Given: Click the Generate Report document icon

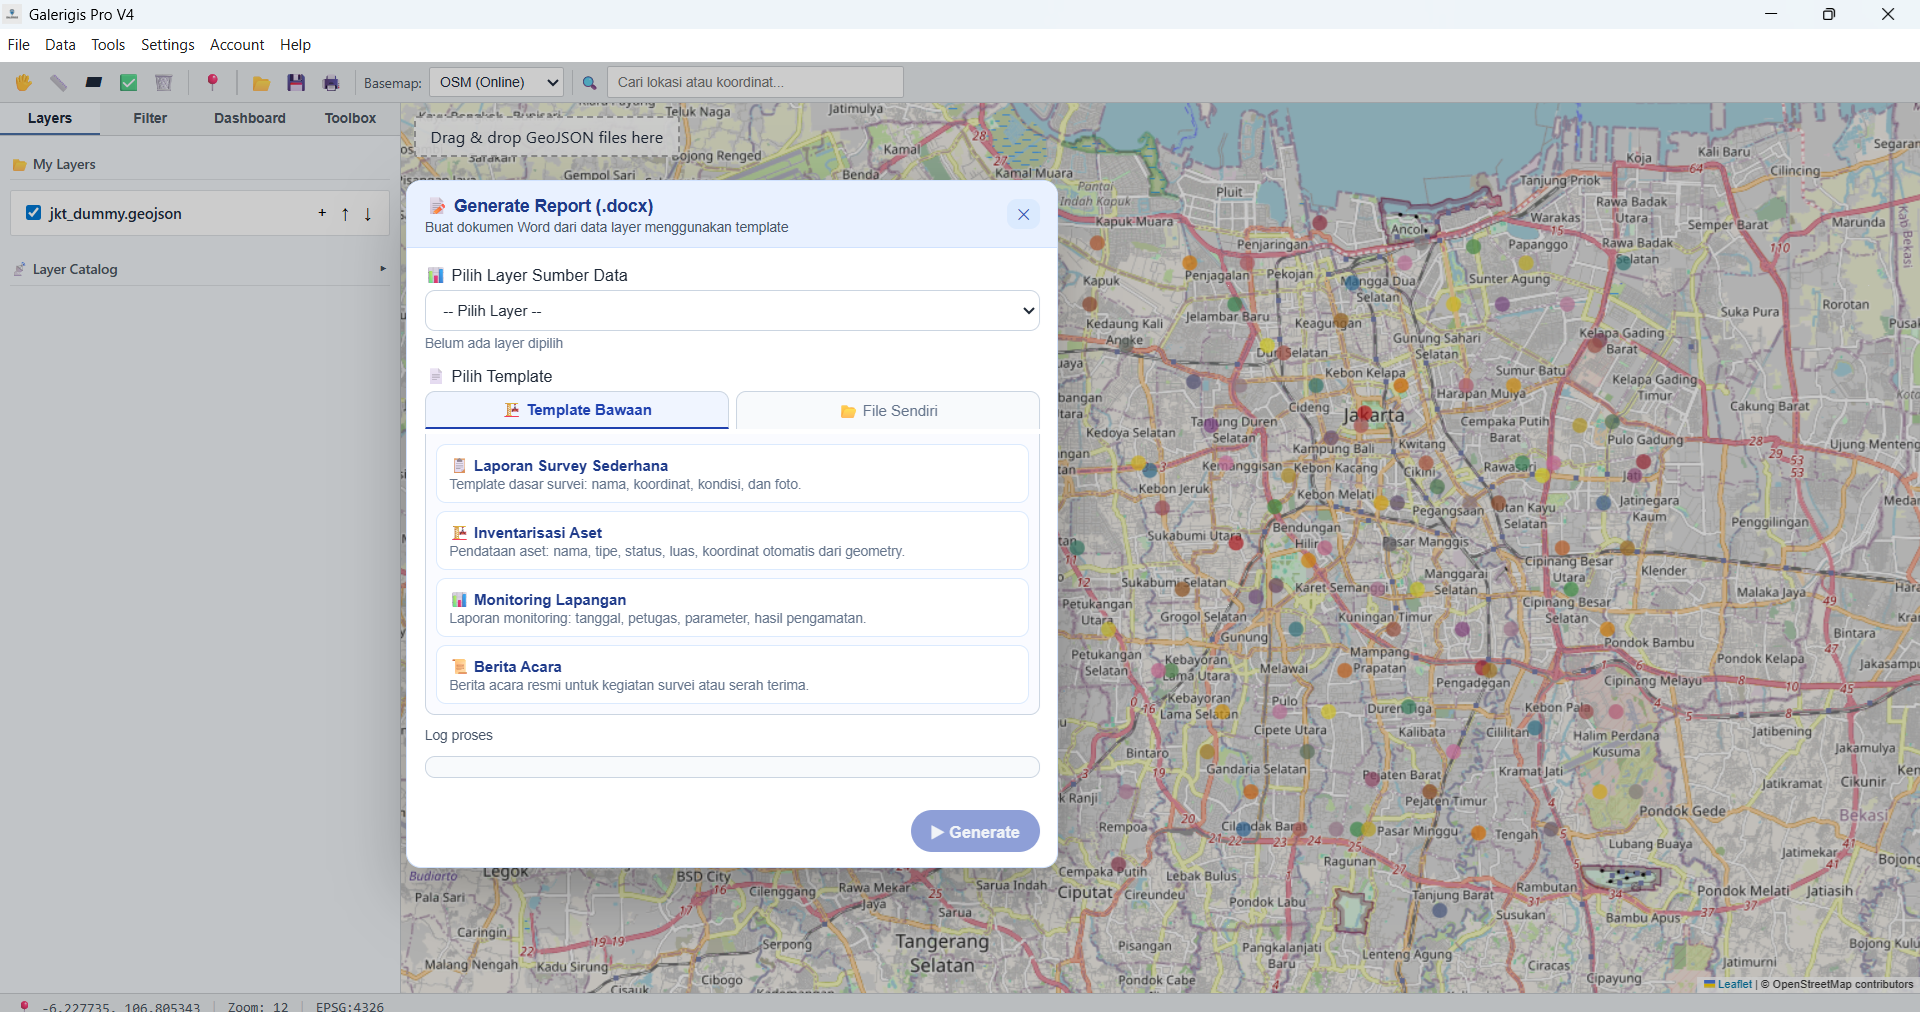Looking at the screenshot, I should 437,206.
